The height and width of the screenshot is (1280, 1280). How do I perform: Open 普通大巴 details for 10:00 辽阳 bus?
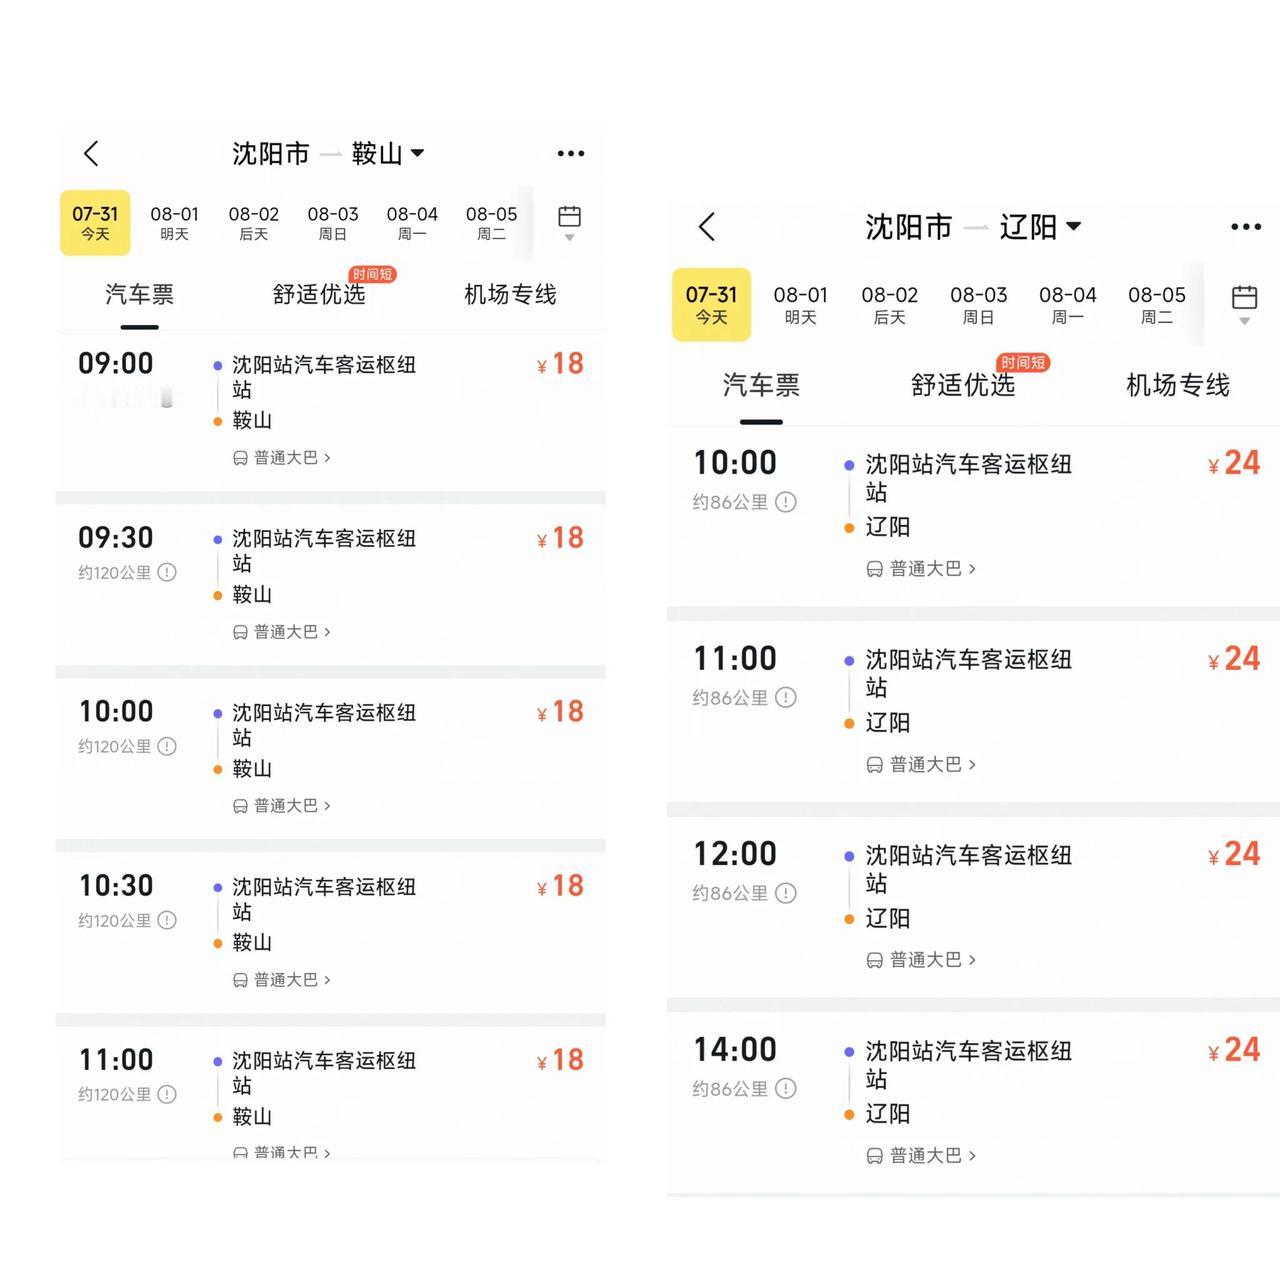921,569
